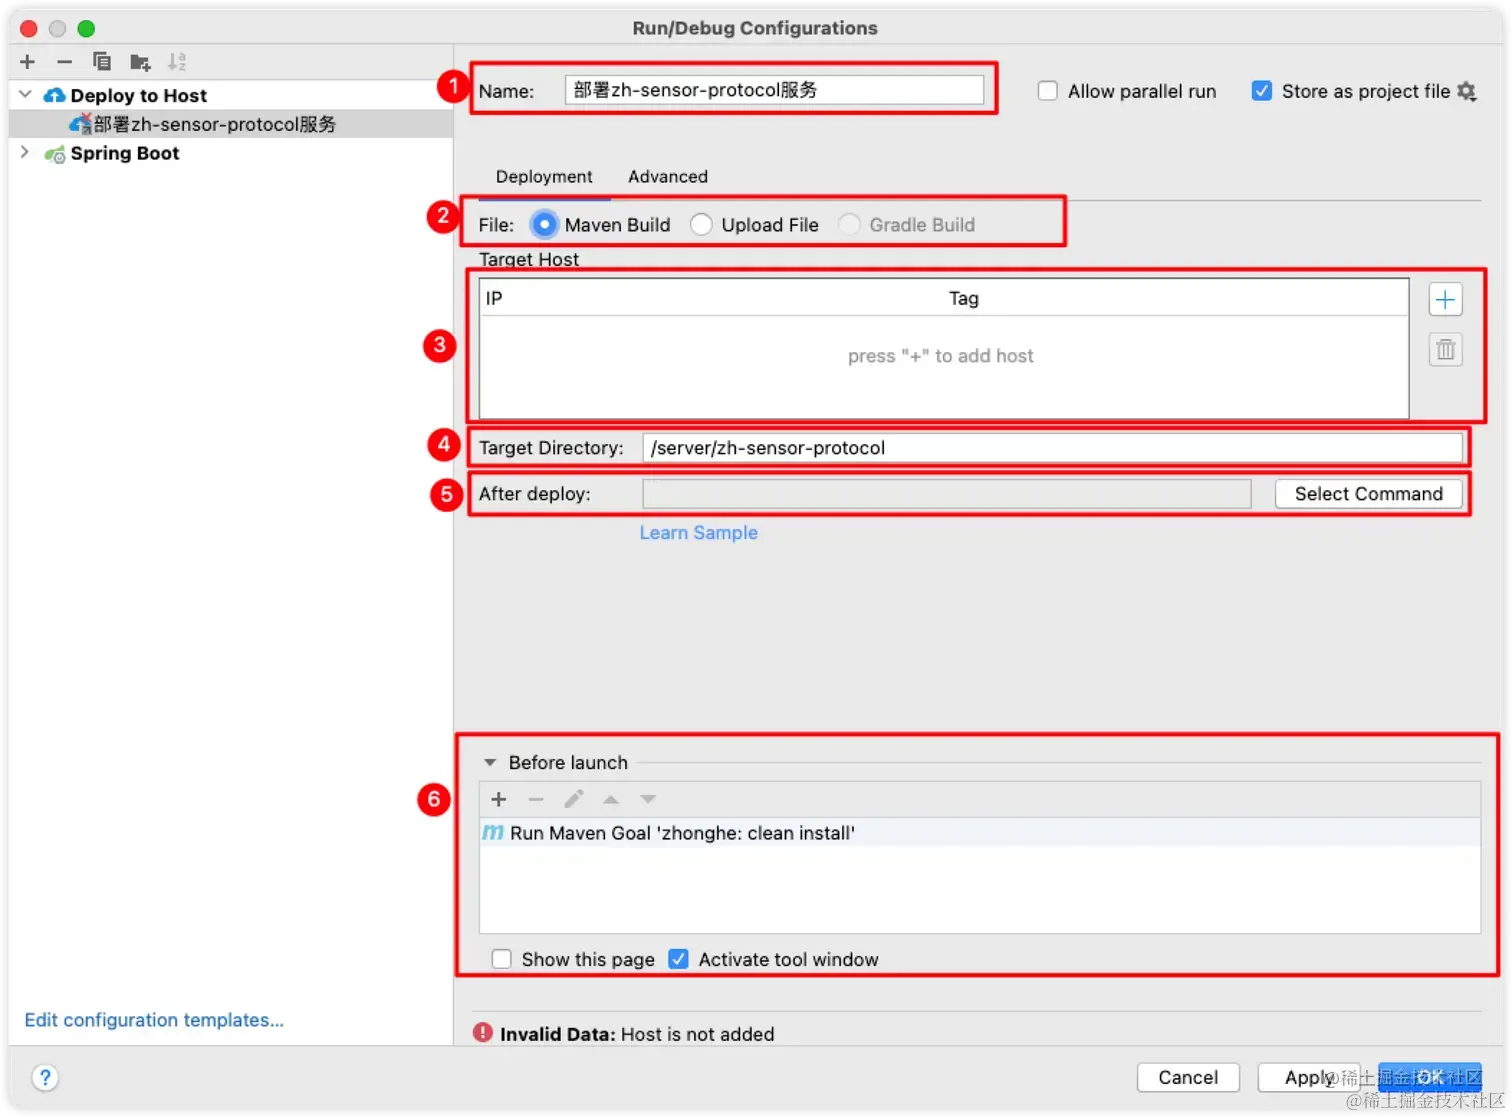Click the Deploy to Host cloud icon
Image resolution: width=1512 pixels, height=1117 pixels.
pos(55,95)
